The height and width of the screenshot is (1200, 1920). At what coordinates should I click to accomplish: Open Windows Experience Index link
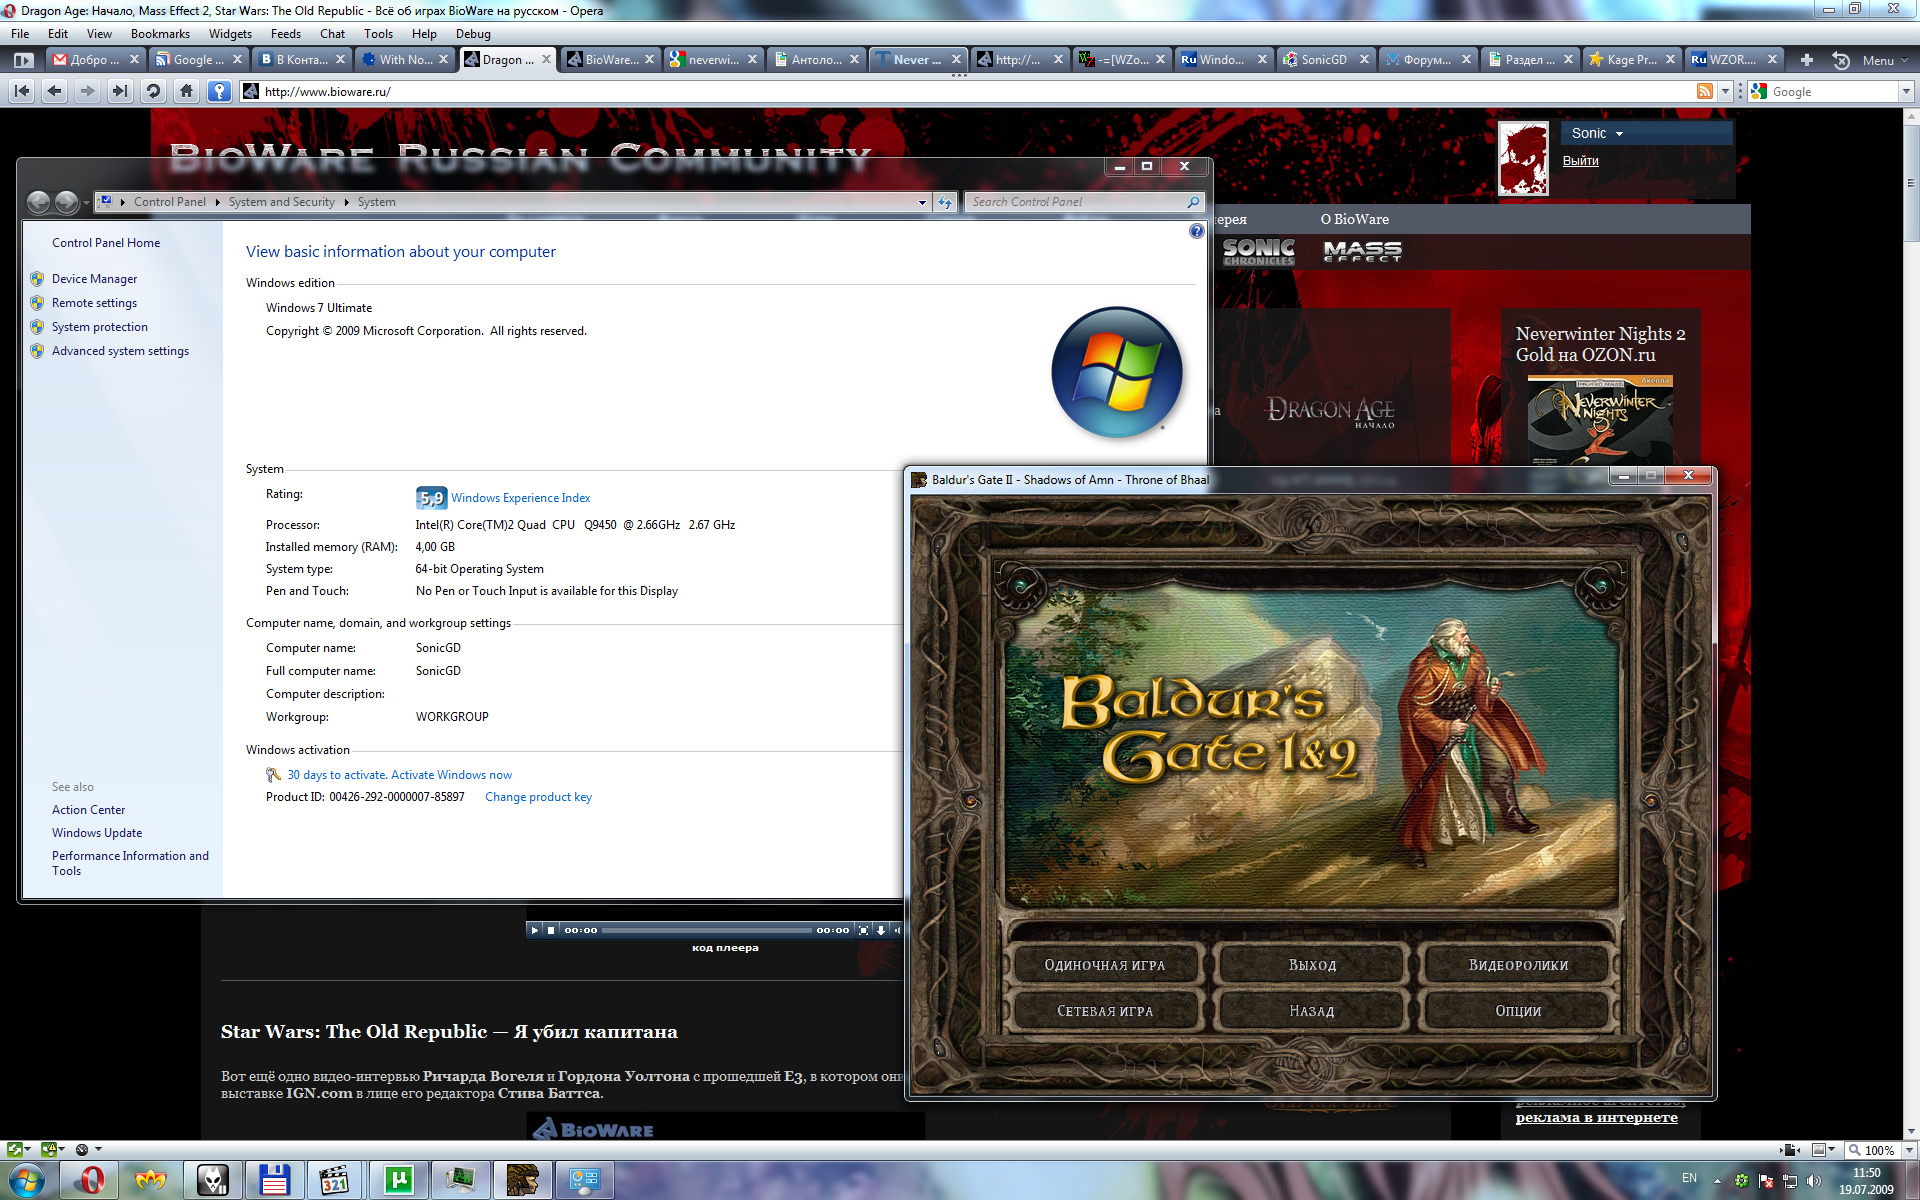(520, 498)
